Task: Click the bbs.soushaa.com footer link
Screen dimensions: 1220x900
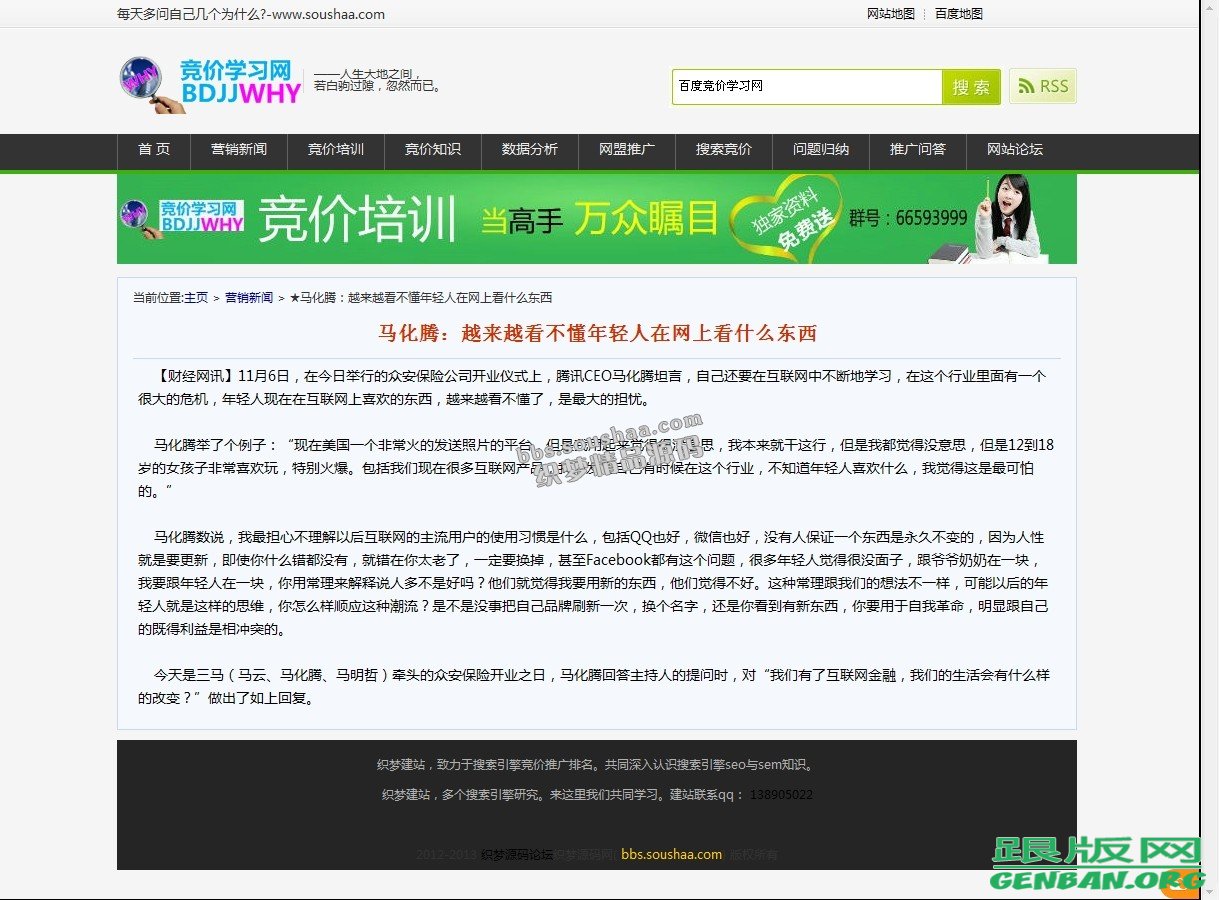Action: pos(670,855)
